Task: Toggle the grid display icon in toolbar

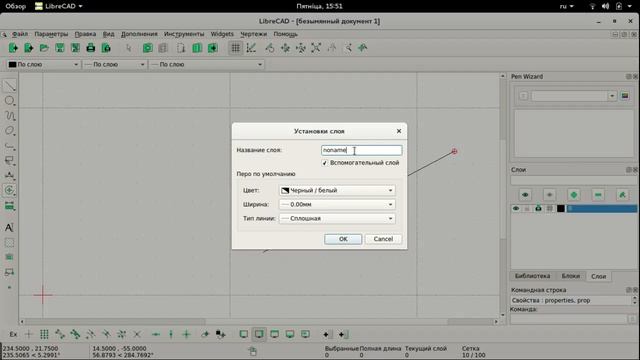Action: click(236, 48)
